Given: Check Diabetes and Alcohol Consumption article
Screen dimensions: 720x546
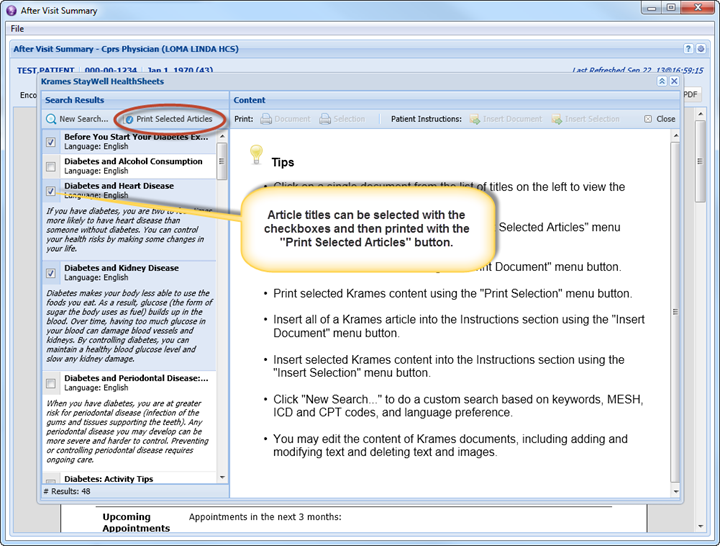Looking at the screenshot, I should [51, 166].
